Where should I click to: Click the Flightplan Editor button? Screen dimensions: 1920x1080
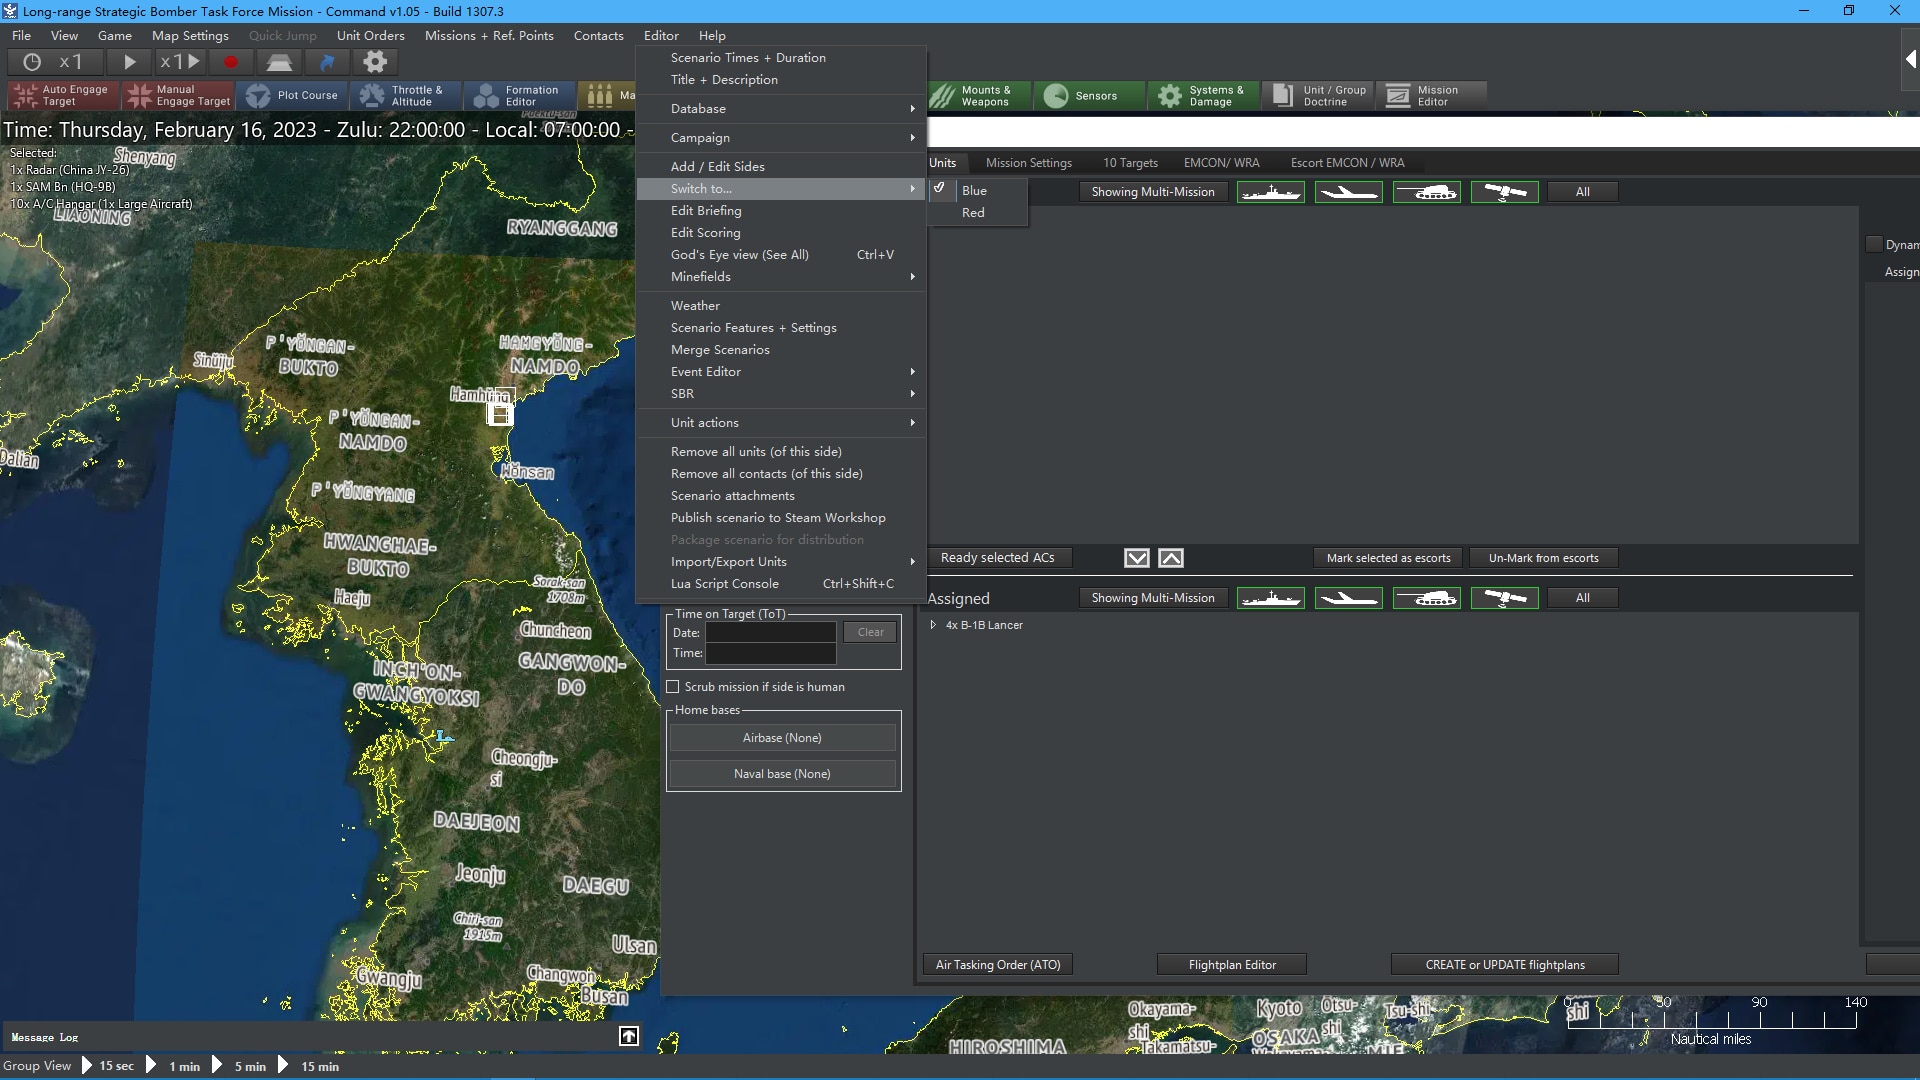pyautogui.click(x=1231, y=965)
